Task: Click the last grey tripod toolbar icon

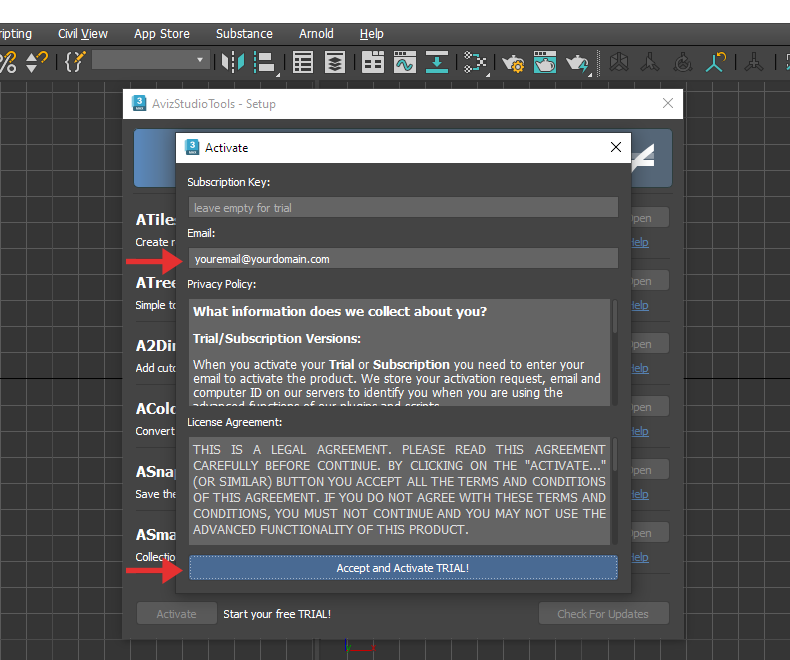Action: (754, 62)
